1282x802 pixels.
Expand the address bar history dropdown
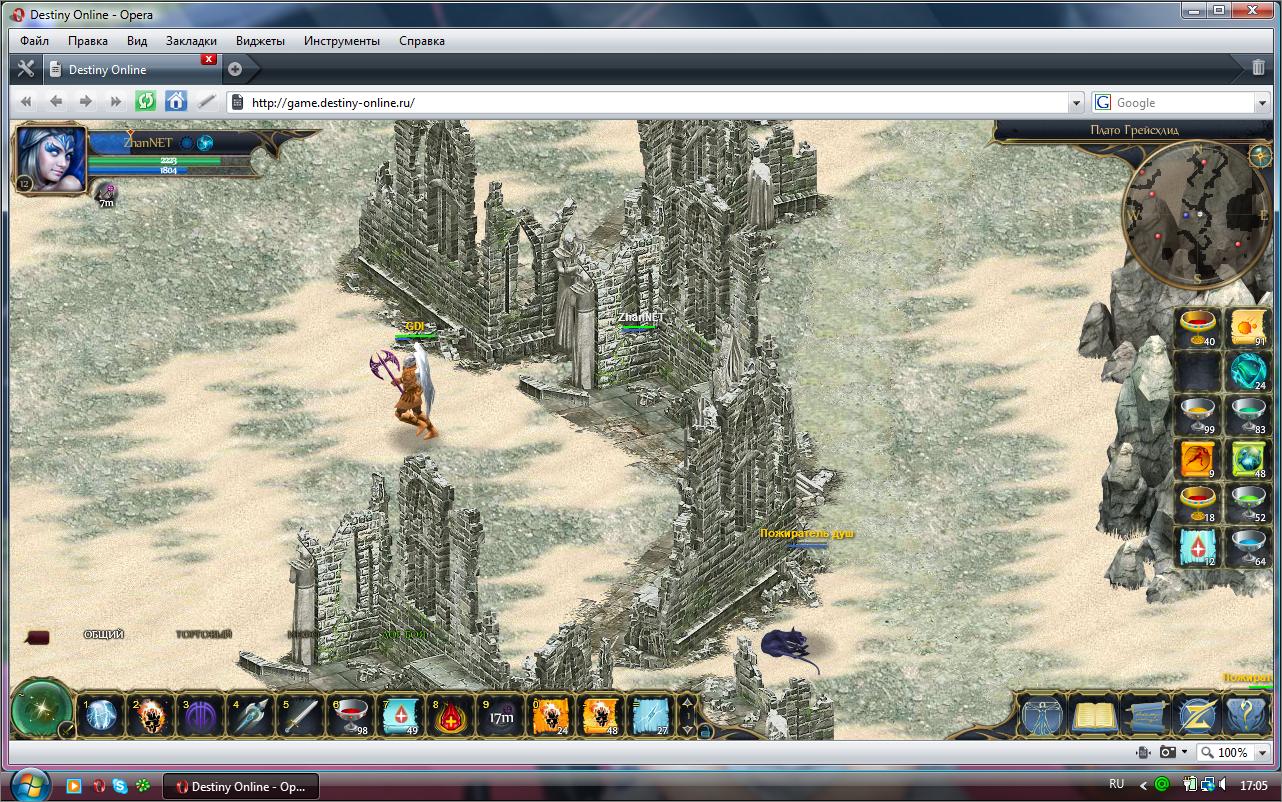pyautogui.click(x=1076, y=102)
